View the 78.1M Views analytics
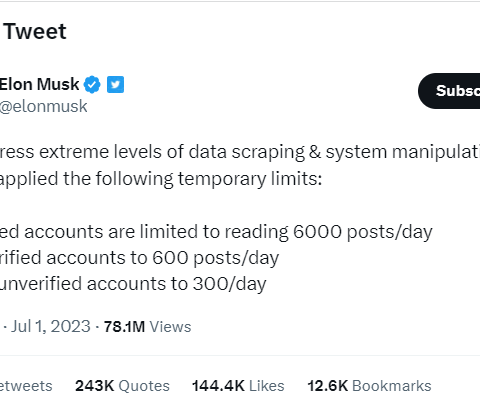This screenshot has width=480, height=408. coord(147,327)
